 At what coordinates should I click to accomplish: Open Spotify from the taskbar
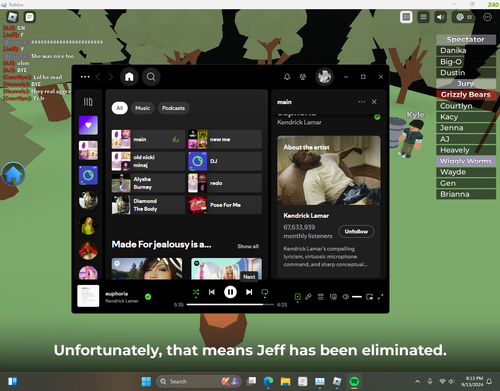(x=354, y=381)
